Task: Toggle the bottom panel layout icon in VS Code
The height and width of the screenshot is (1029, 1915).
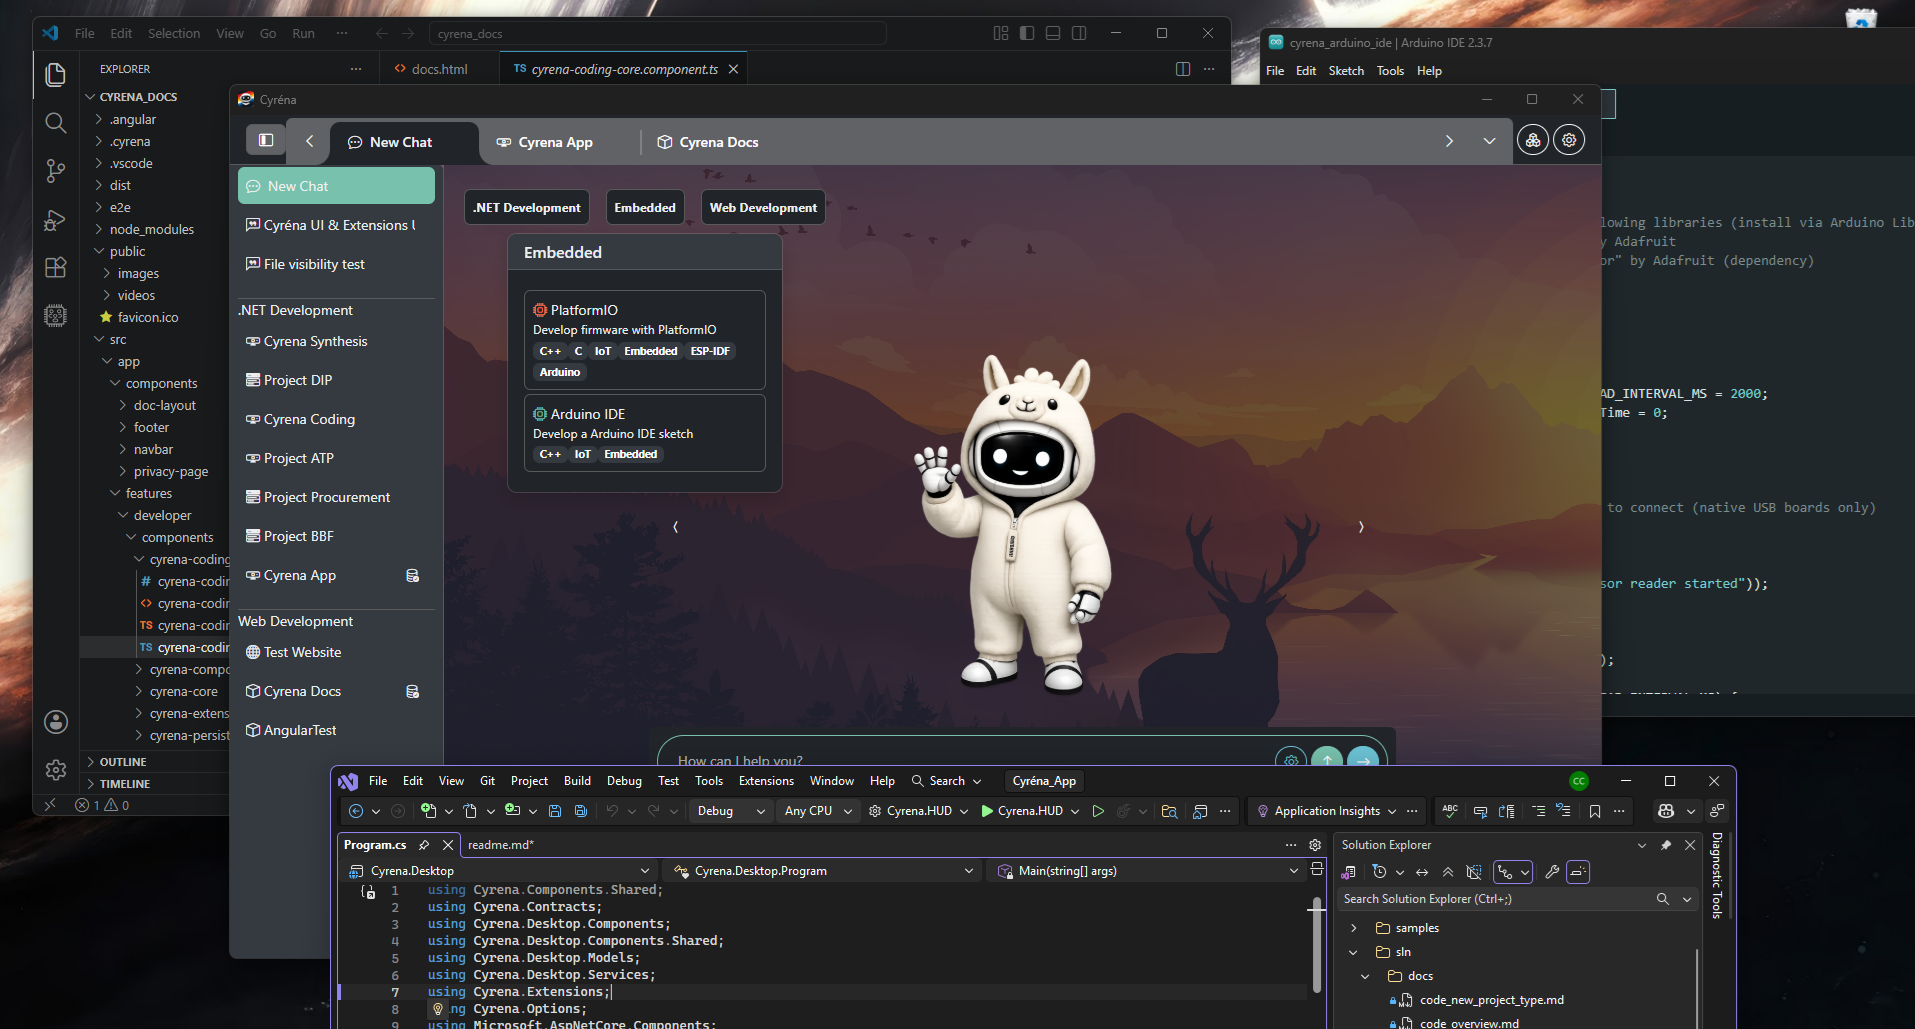Action: pyautogui.click(x=1053, y=33)
